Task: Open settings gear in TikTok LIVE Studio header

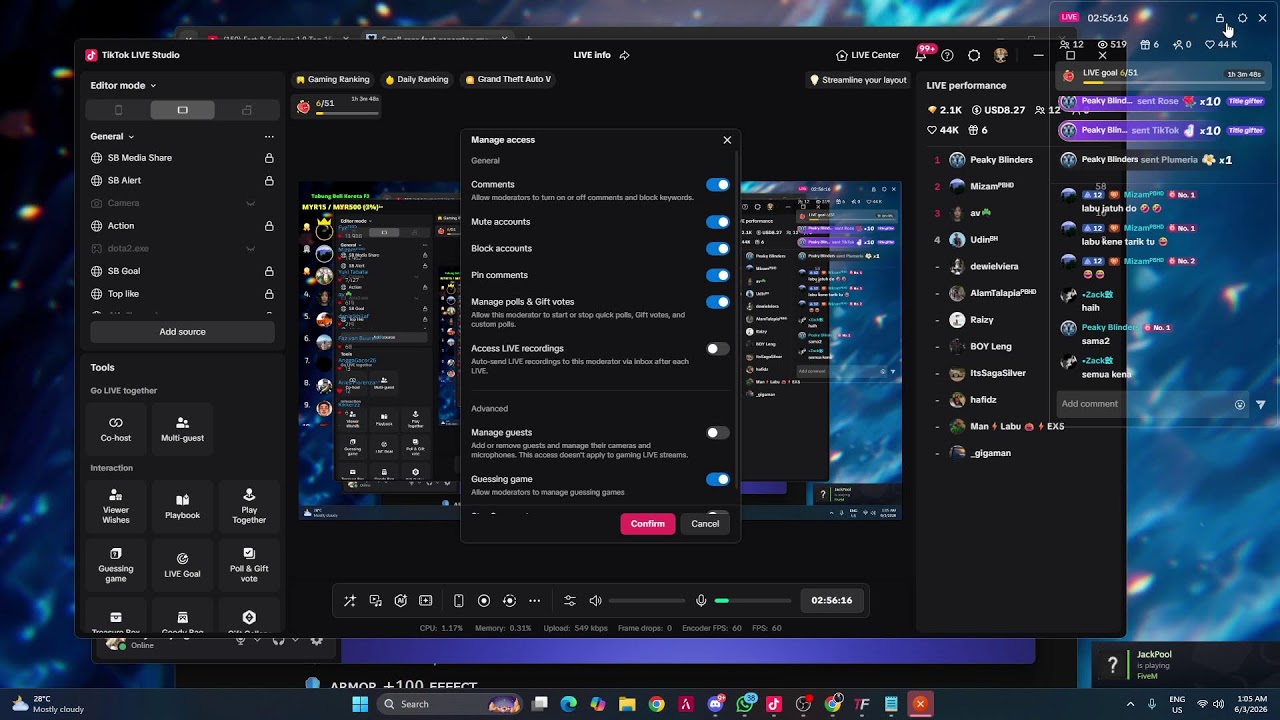Action: pos(974,55)
